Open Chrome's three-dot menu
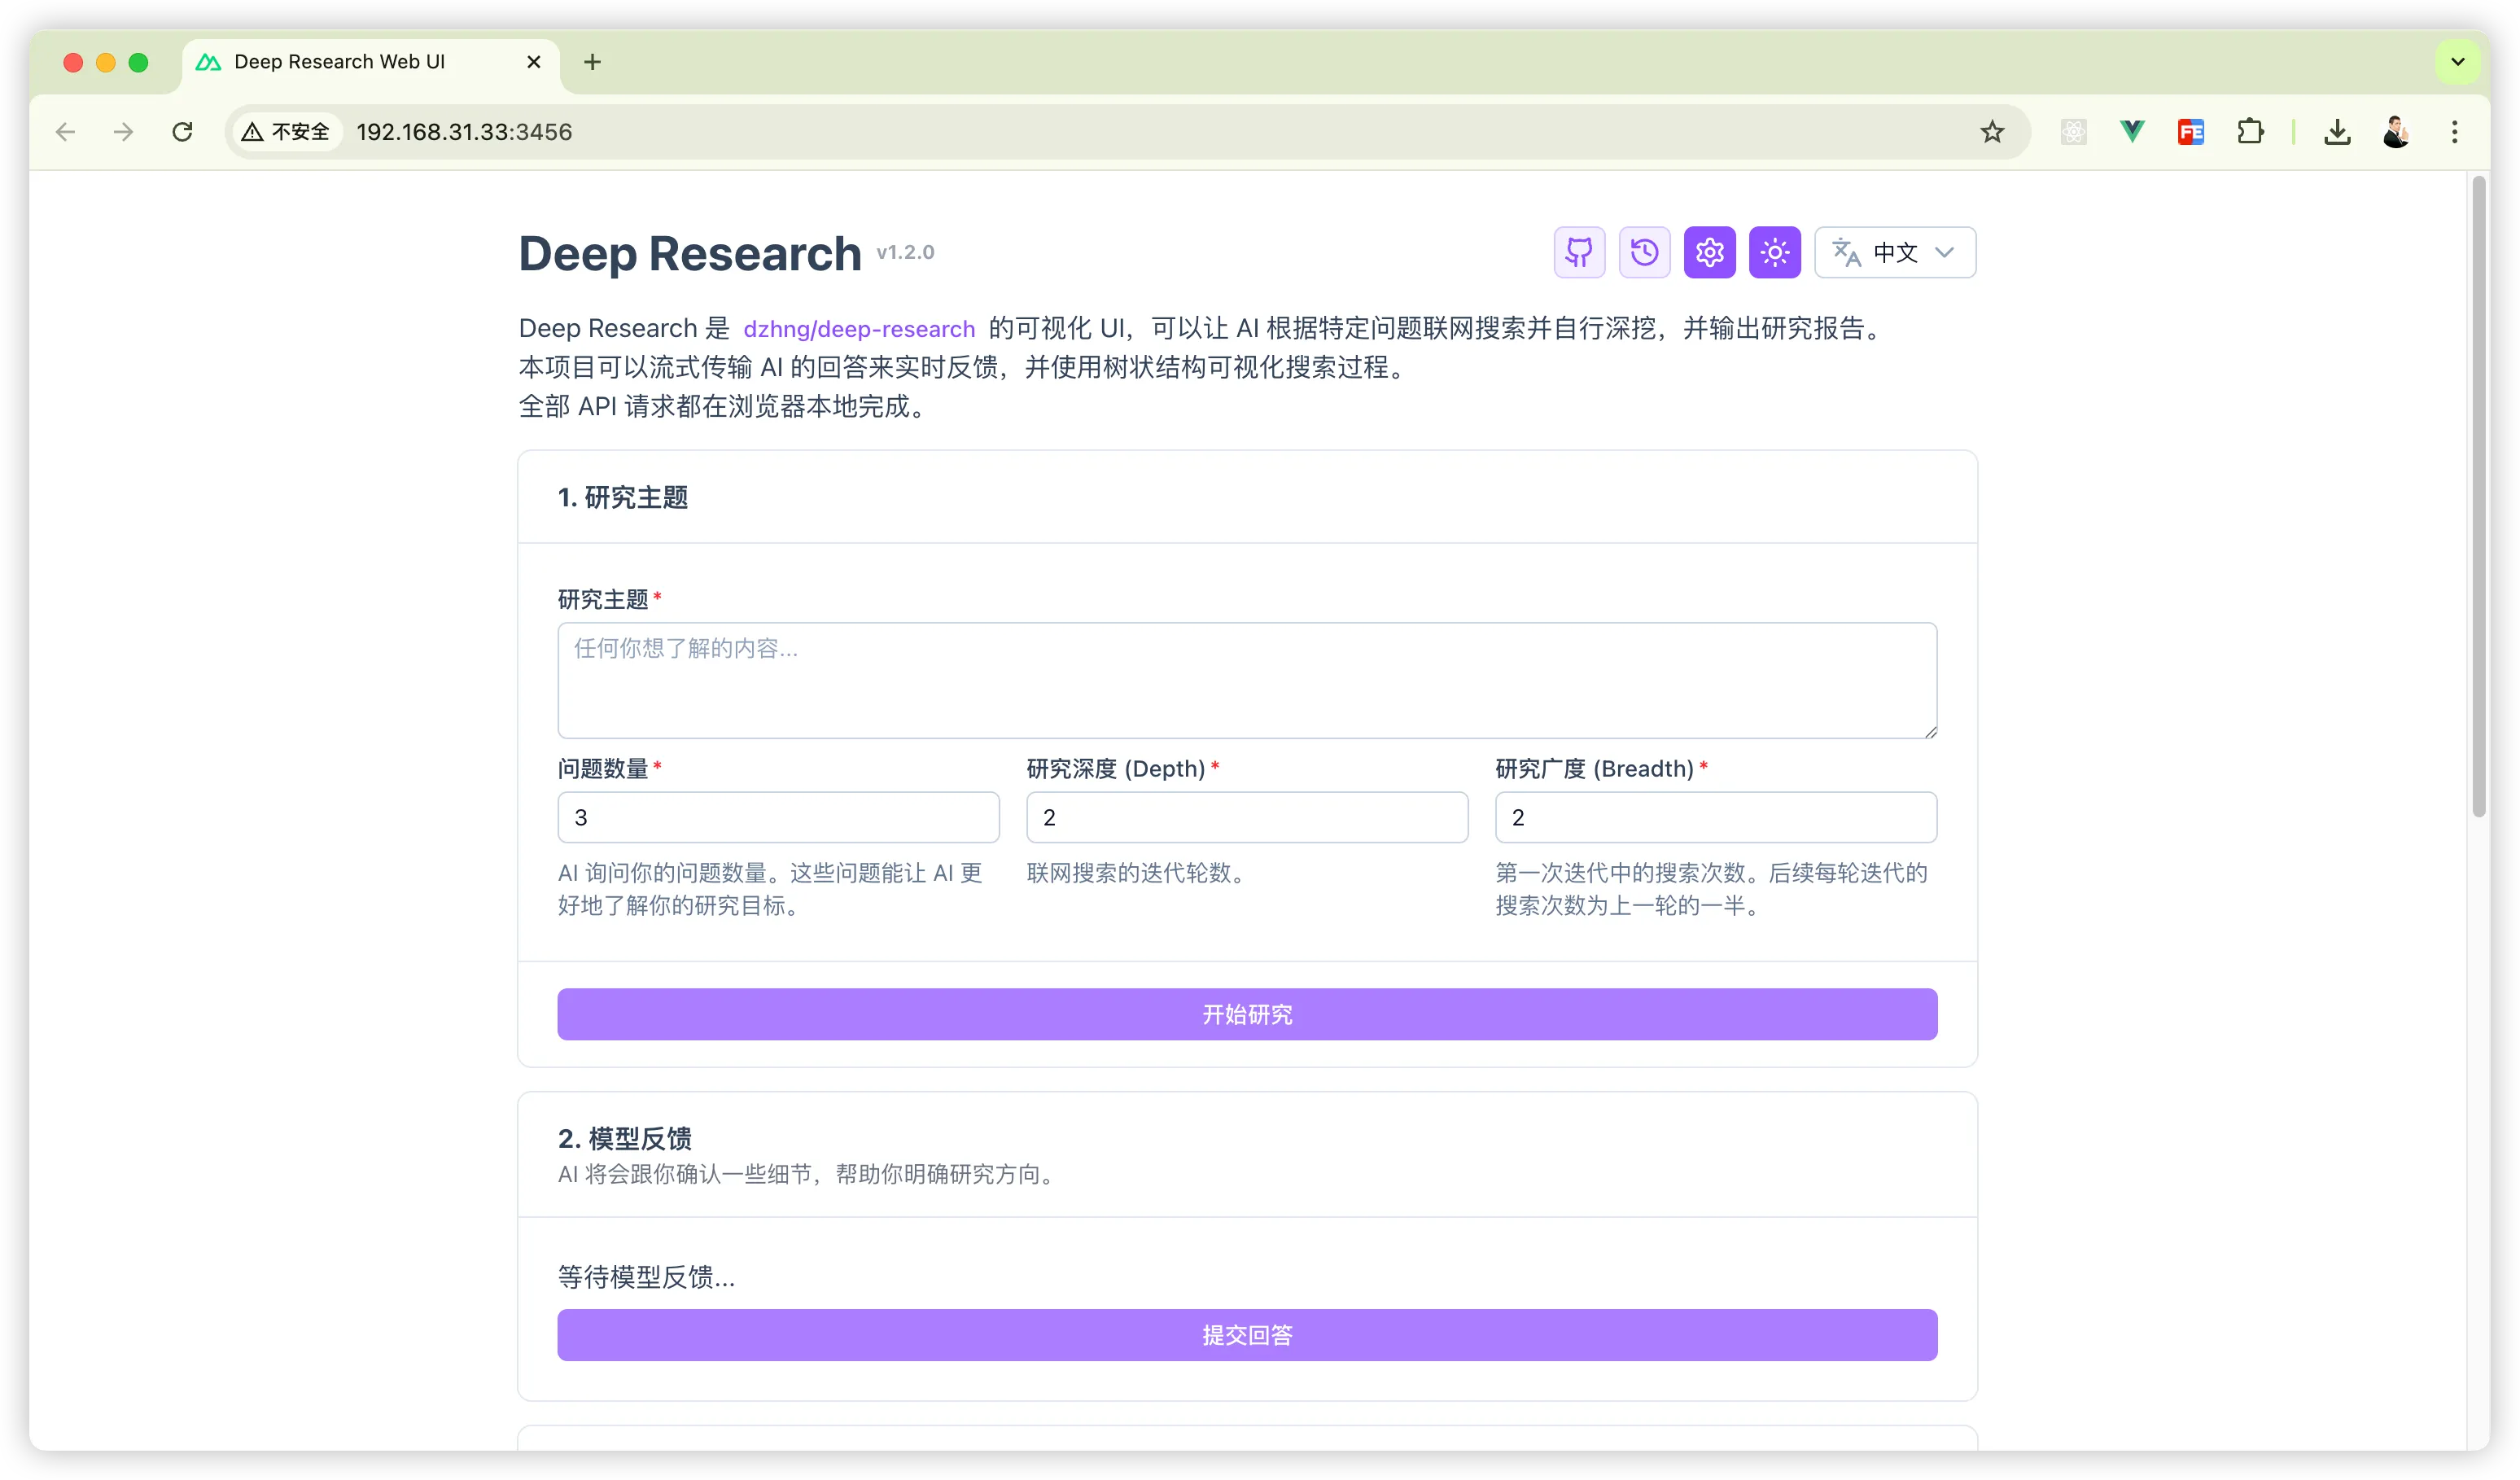The image size is (2520, 1480). click(x=2455, y=132)
